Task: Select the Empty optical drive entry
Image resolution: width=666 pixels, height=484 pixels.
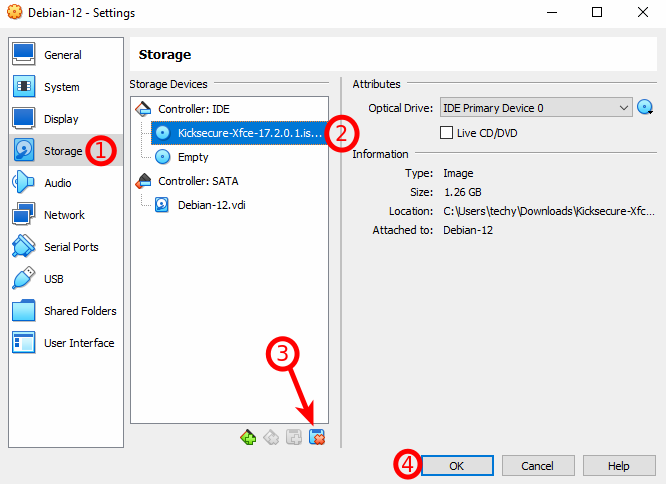Action: pyautogui.click(x=192, y=157)
